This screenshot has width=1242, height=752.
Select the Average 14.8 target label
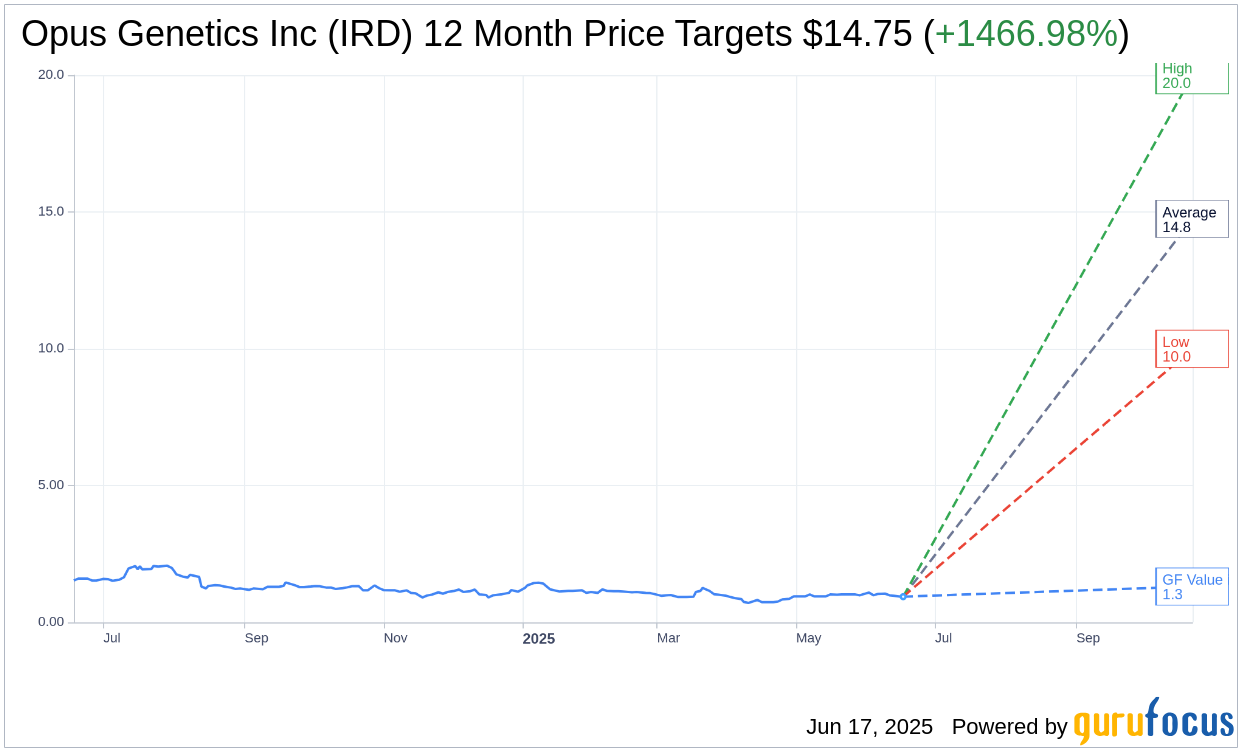[1192, 218]
